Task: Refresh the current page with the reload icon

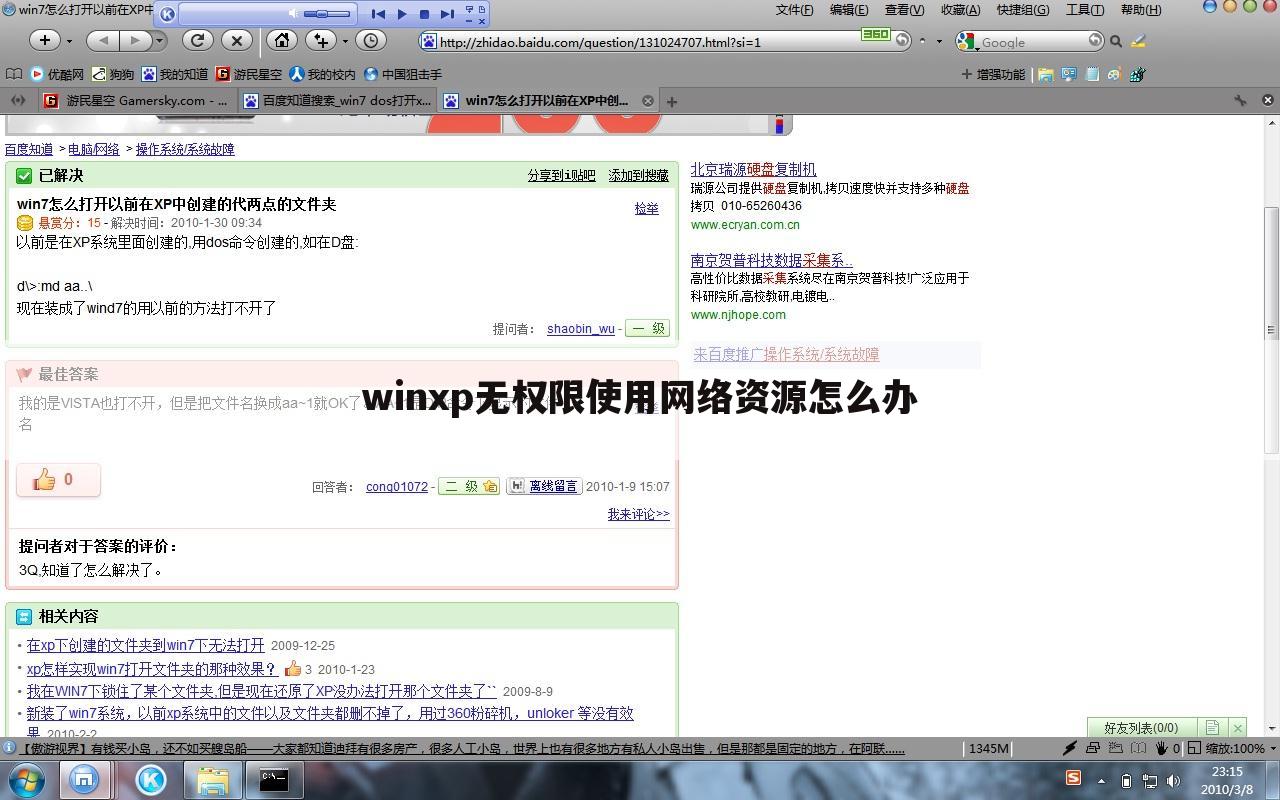Action: 197,40
